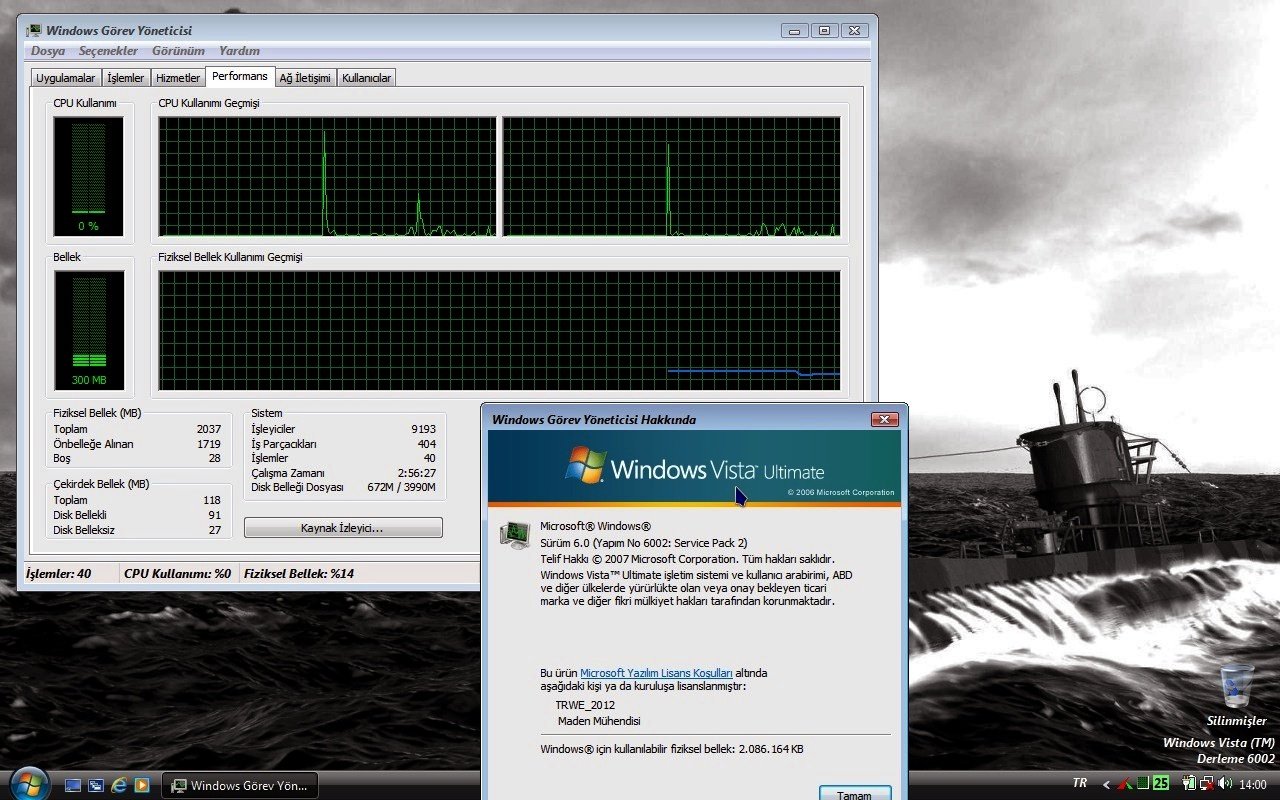1280x800 pixels.
Task: Open the Görünüm menu
Action: point(178,51)
